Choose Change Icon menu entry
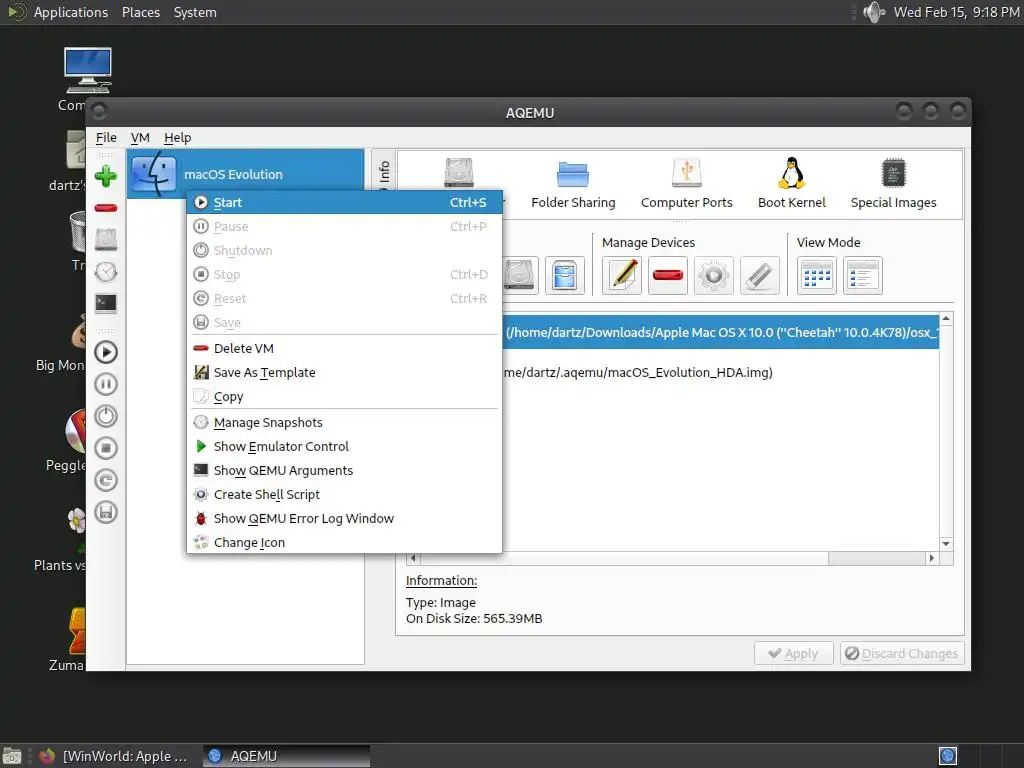 click(344, 543)
